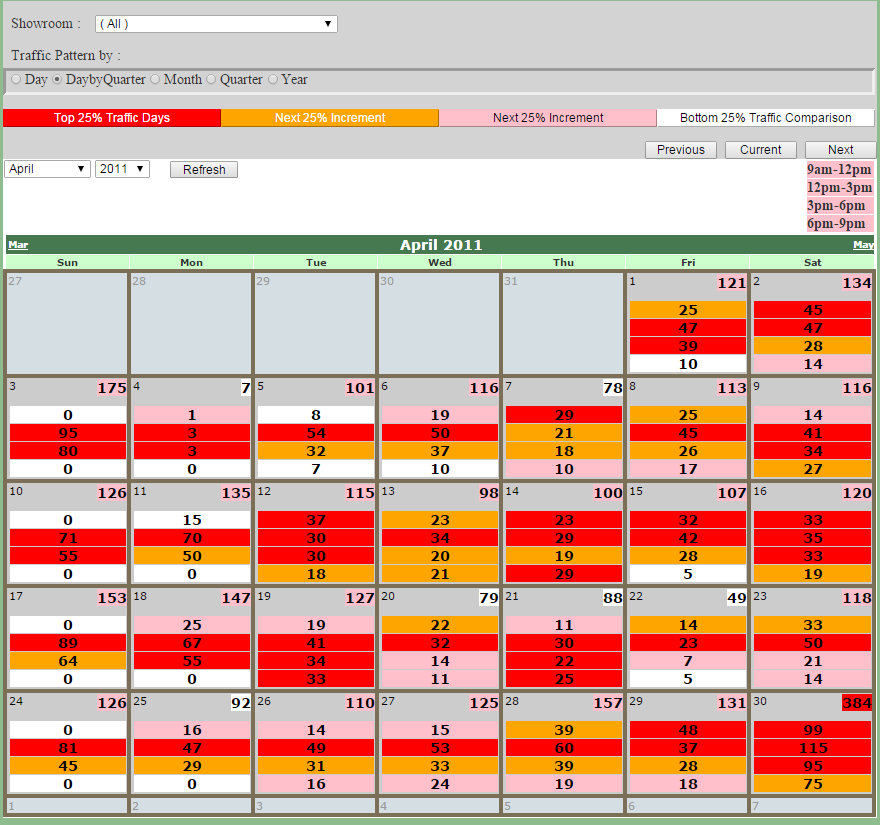Select the April 30 total of 384
Image resolution: width=880 pixels, height=825 pixels.
856,703
